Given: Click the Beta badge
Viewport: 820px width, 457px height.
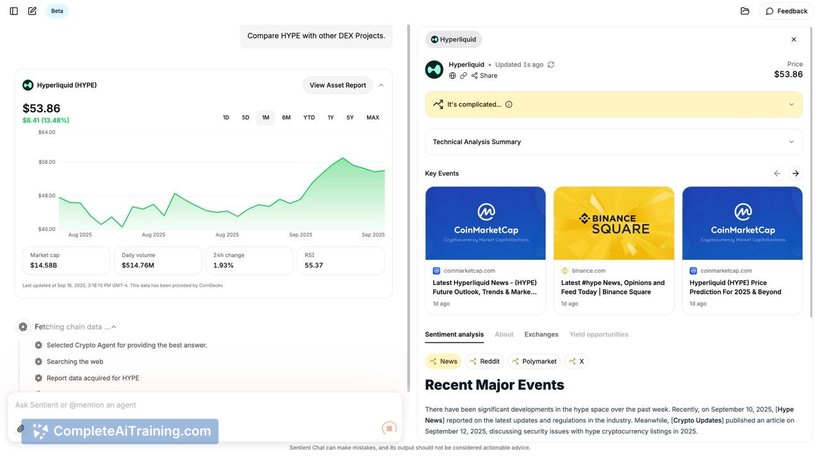Looking at the screenshot, I should [57, 11].
